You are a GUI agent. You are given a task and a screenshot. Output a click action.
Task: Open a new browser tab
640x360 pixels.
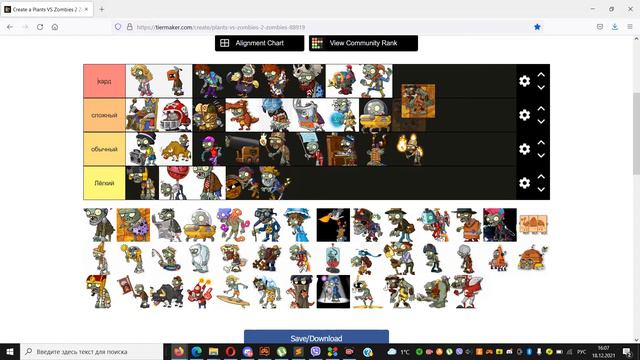(x=102, y=9)
